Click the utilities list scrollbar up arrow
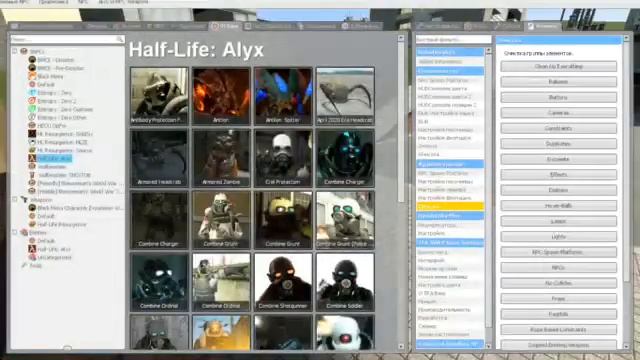The width and height of the screenshot is (640, 360). [x=488, y=51]
